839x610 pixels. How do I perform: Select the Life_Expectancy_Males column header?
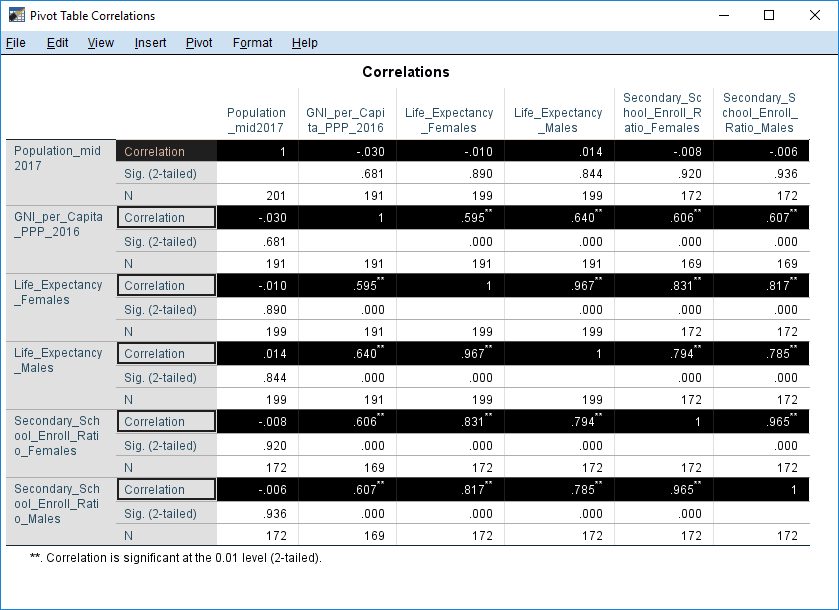point(558,120)
